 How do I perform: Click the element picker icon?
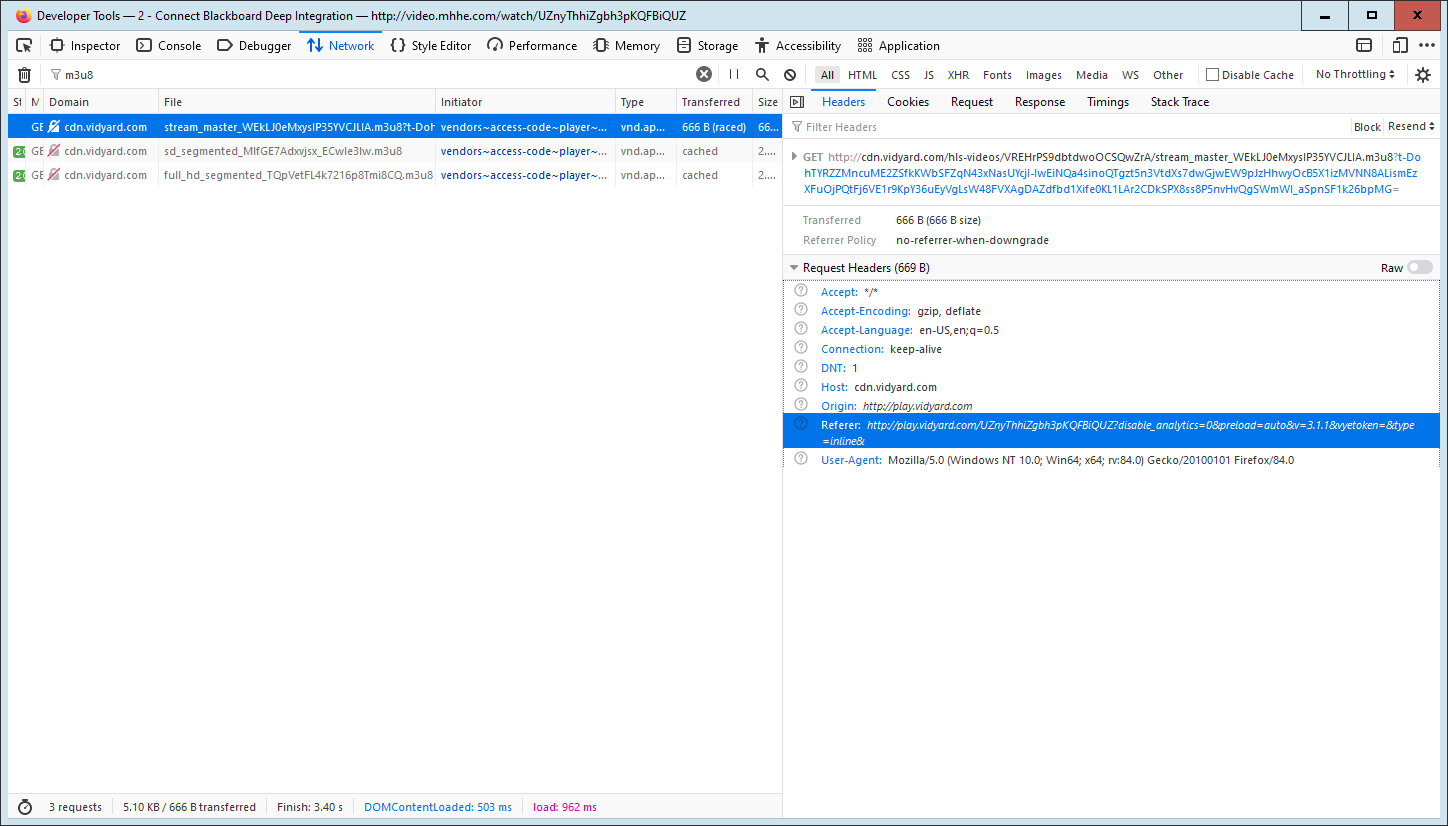tap(24, 45)
